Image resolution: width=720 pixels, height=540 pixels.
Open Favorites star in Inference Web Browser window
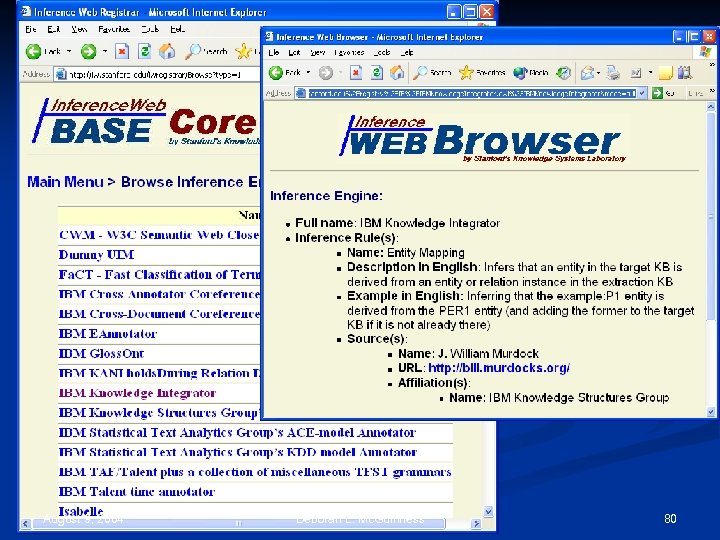(482, 73)
